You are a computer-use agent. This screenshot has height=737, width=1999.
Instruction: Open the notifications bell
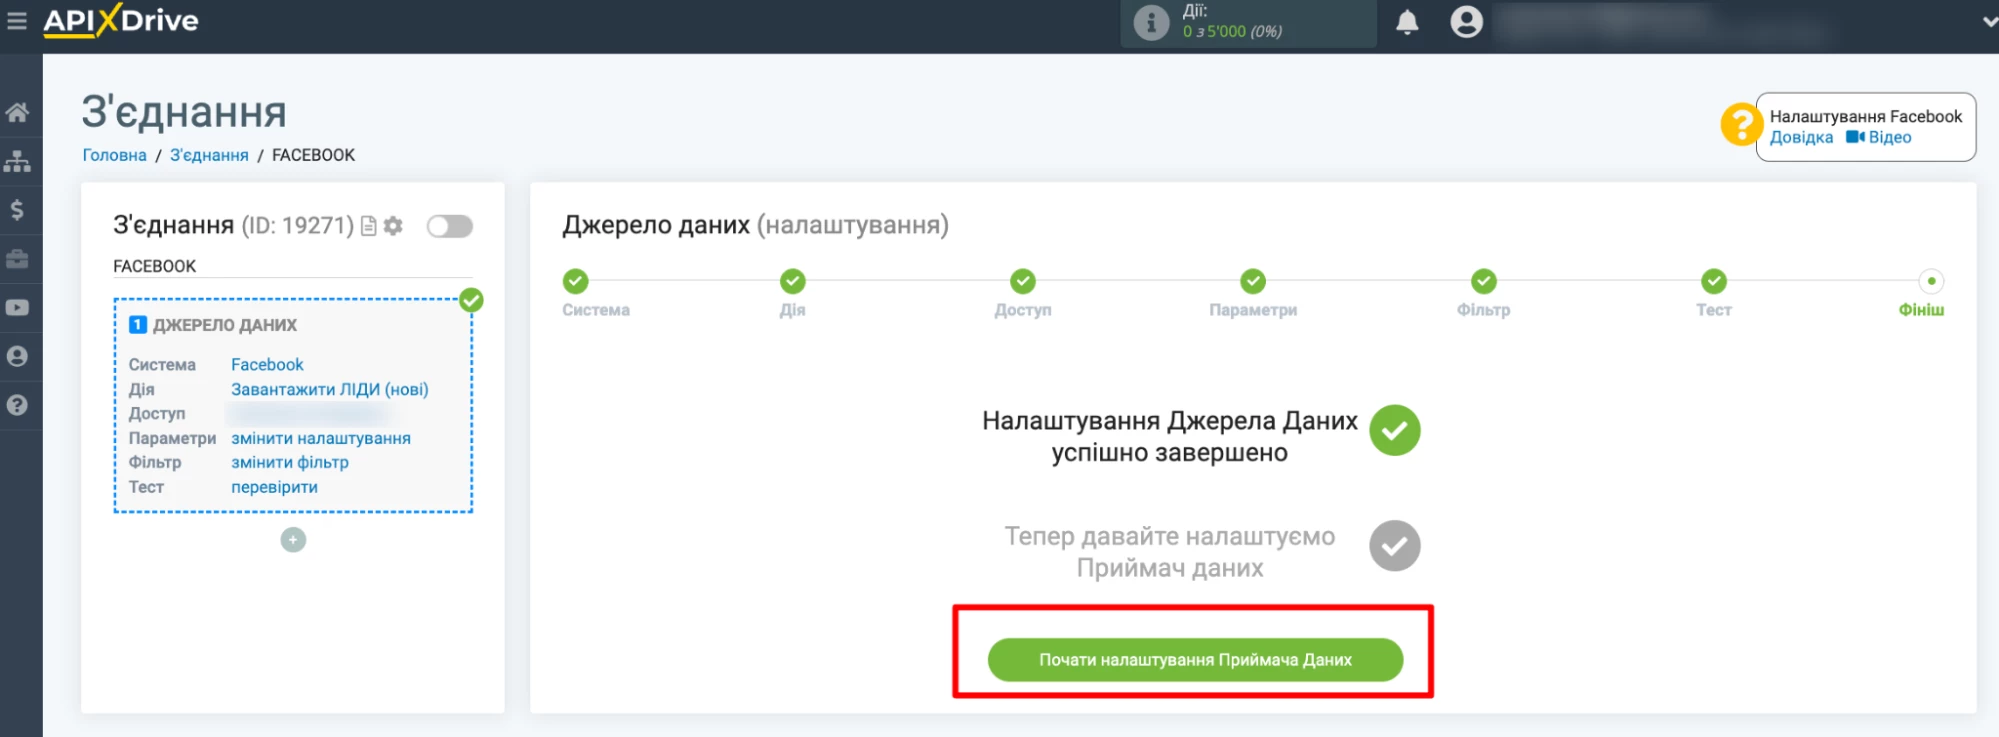click(x=1407, y=22)
